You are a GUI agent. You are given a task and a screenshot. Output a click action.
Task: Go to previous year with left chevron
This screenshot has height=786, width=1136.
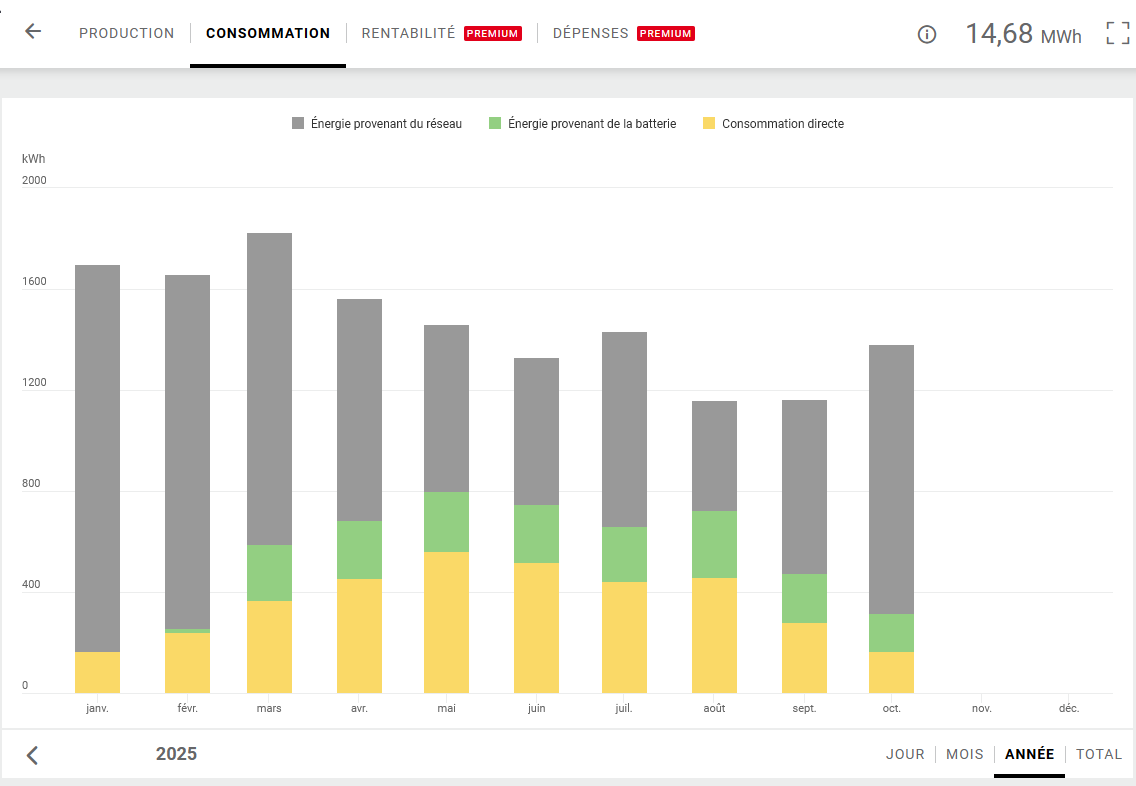coord(32,755)
